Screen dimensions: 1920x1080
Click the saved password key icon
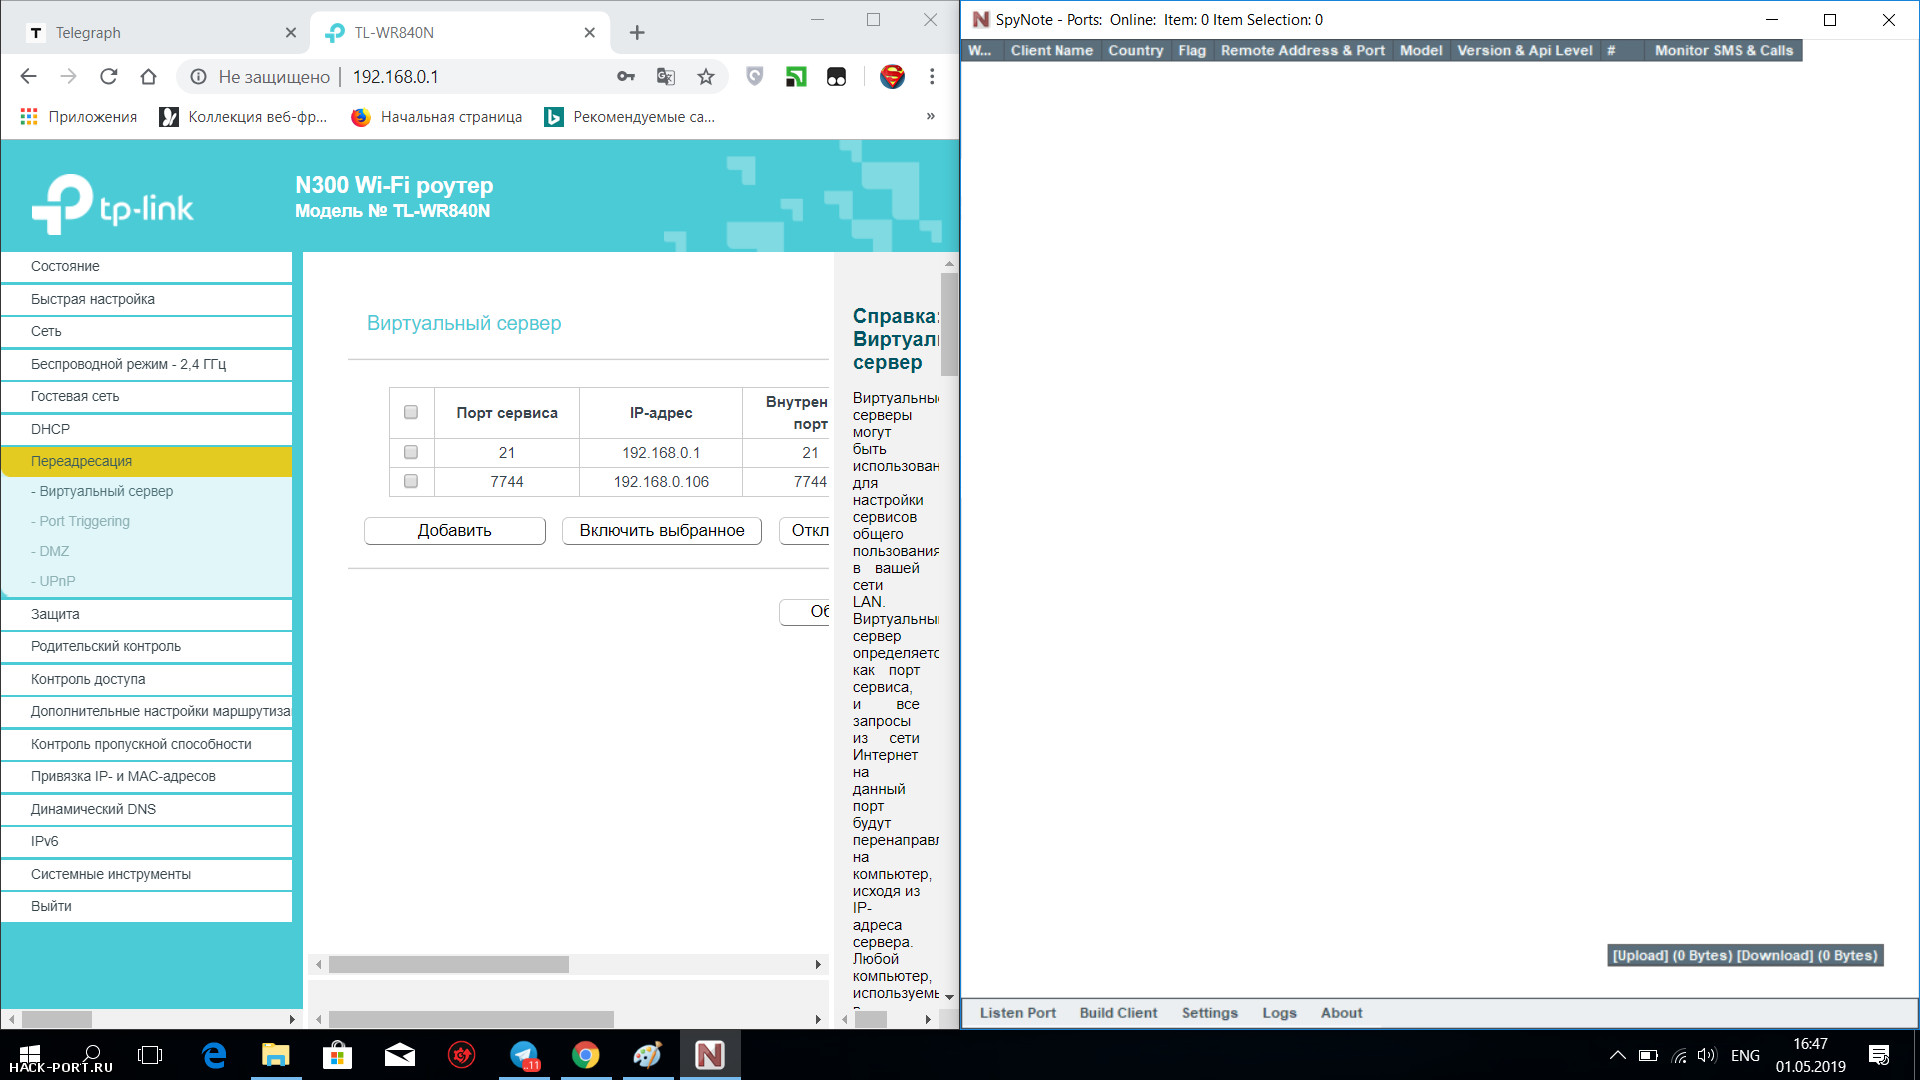(626, 77)
